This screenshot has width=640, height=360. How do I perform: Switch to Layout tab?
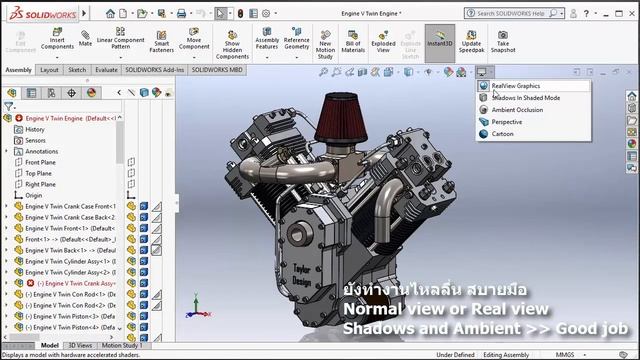coord(49,70)
